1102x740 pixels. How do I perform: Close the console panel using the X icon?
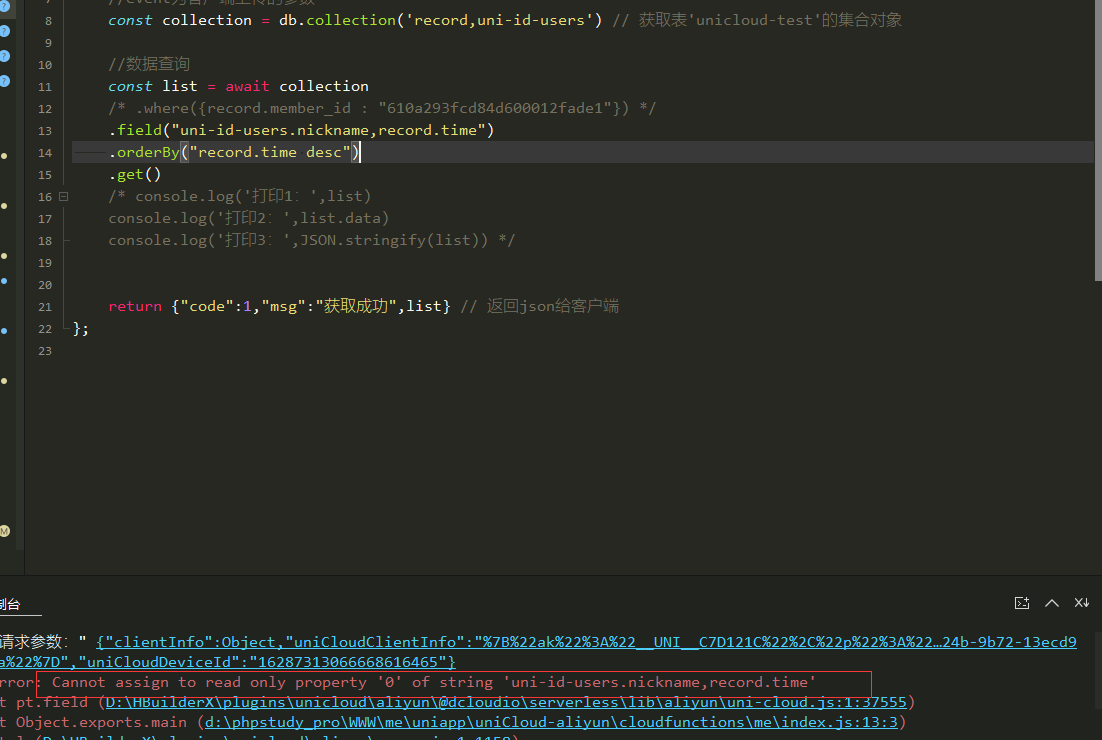1081,603
